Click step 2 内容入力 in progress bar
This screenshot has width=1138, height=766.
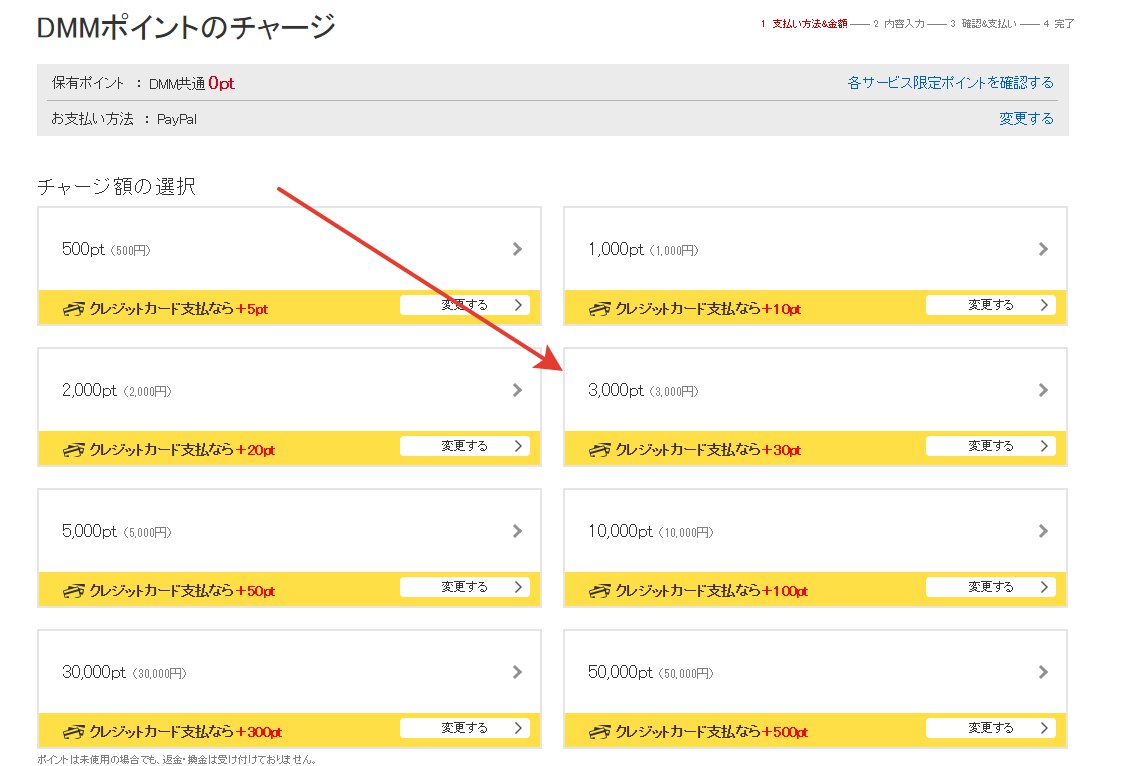pos(899,24)
